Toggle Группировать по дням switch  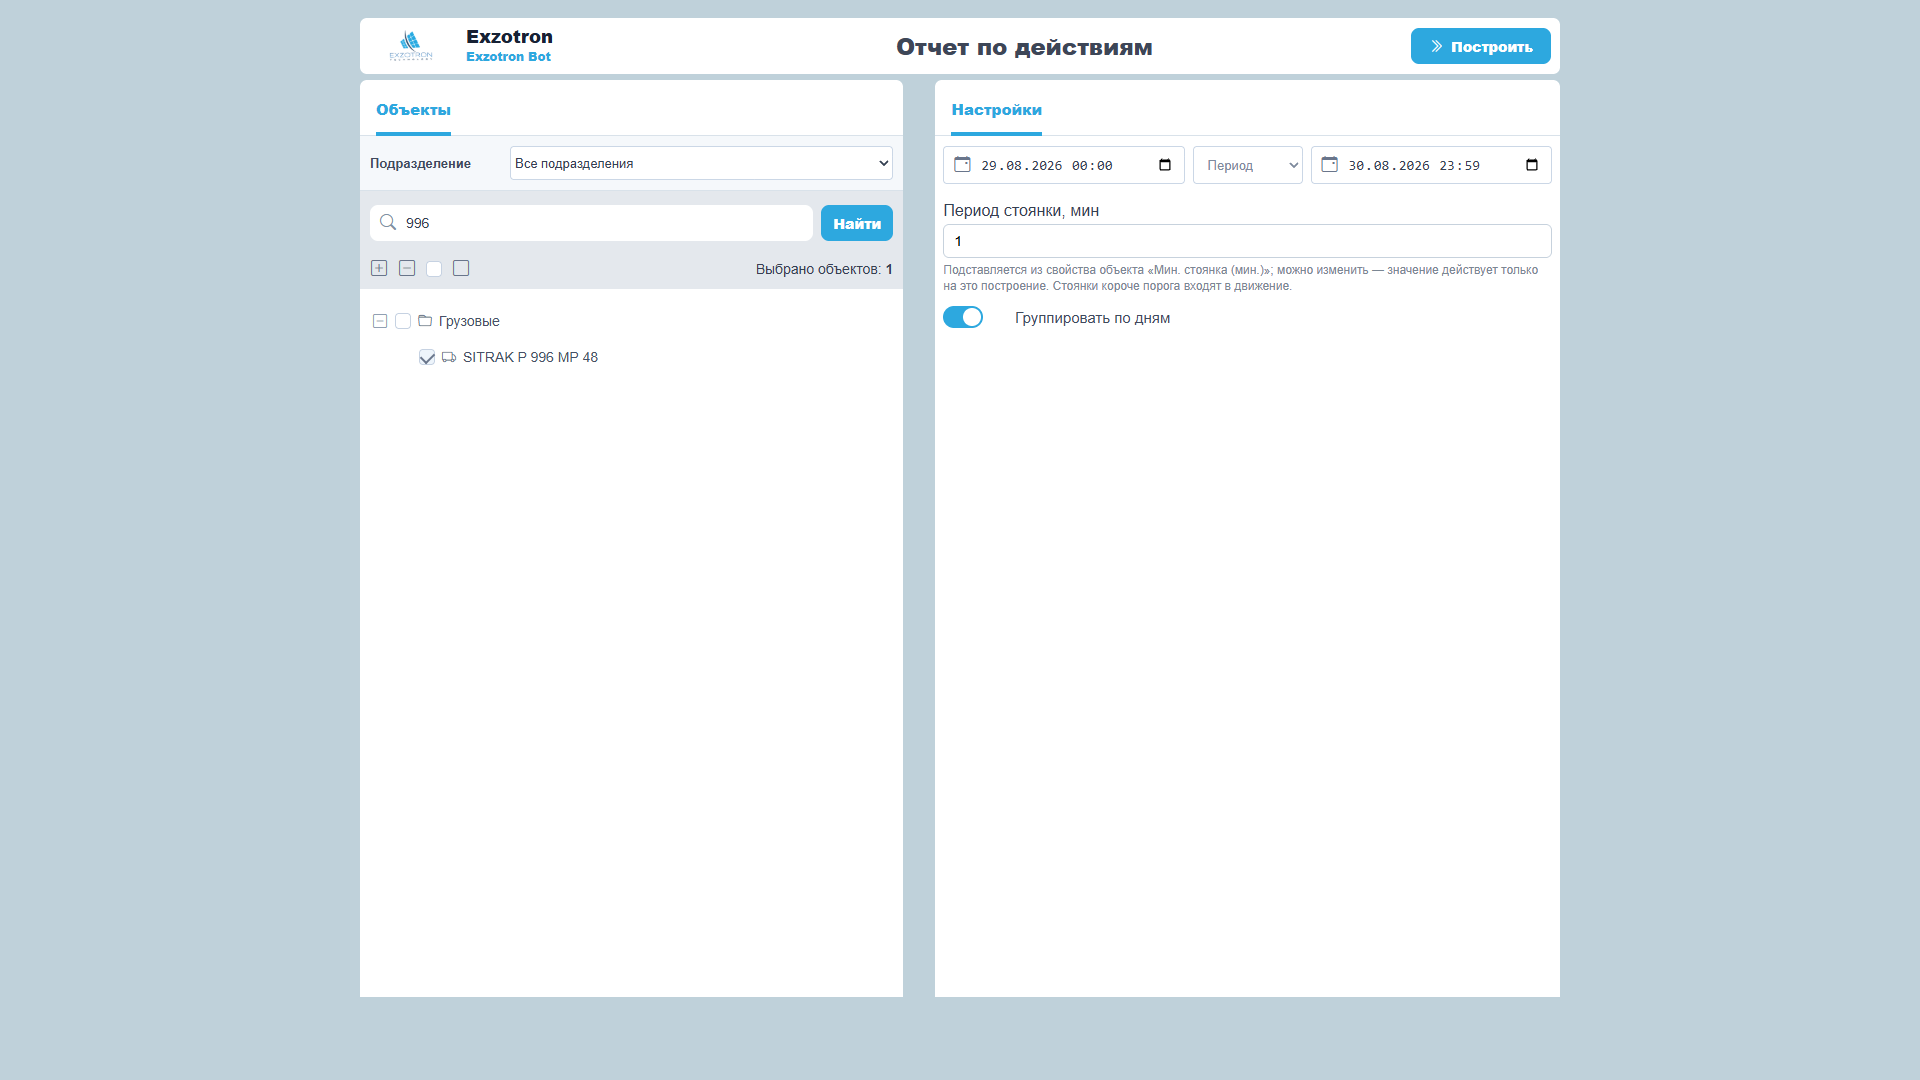[963, 317]
